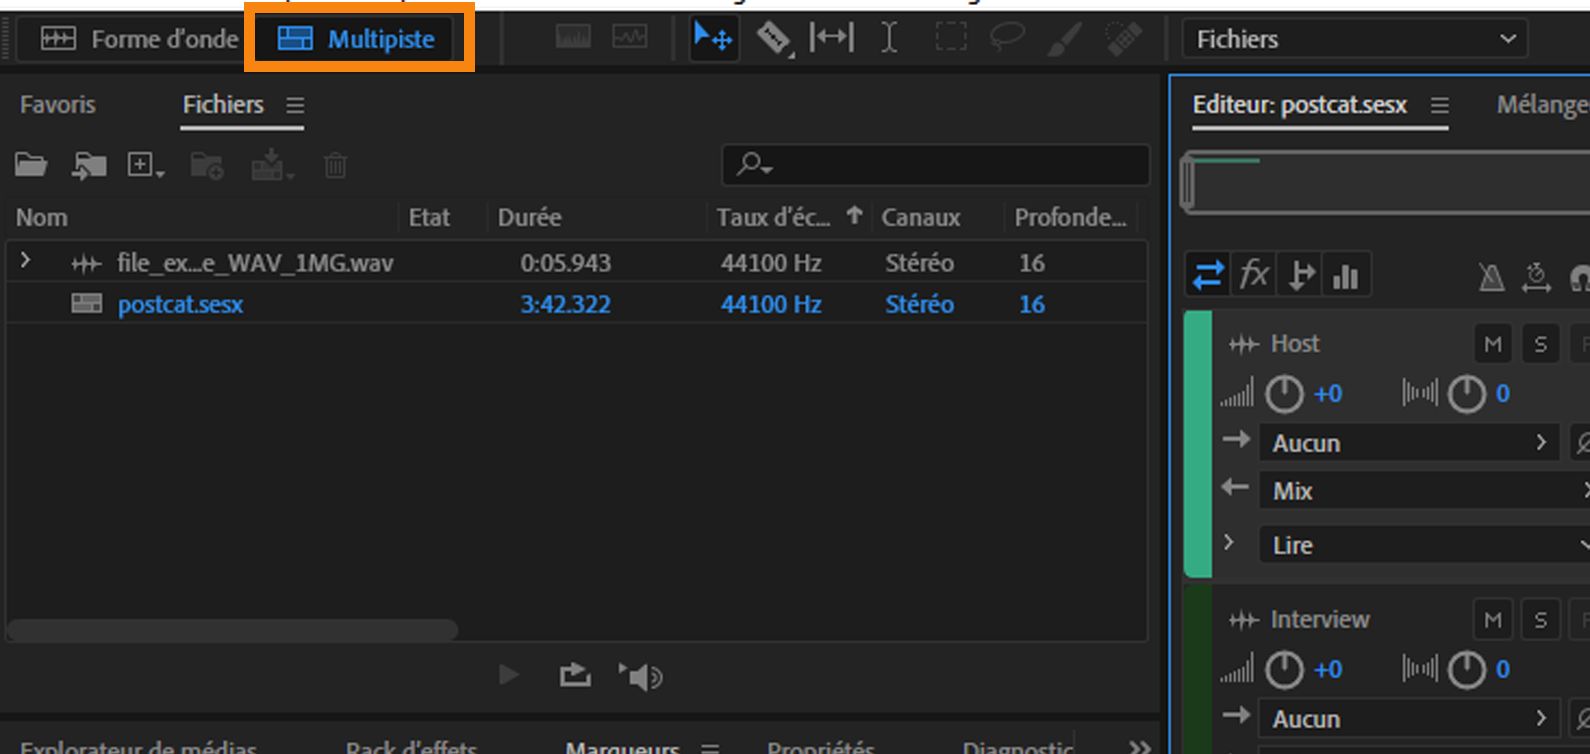Click the file list horizontal scrollbar
Screen dimensions: 1590x754
232,630
